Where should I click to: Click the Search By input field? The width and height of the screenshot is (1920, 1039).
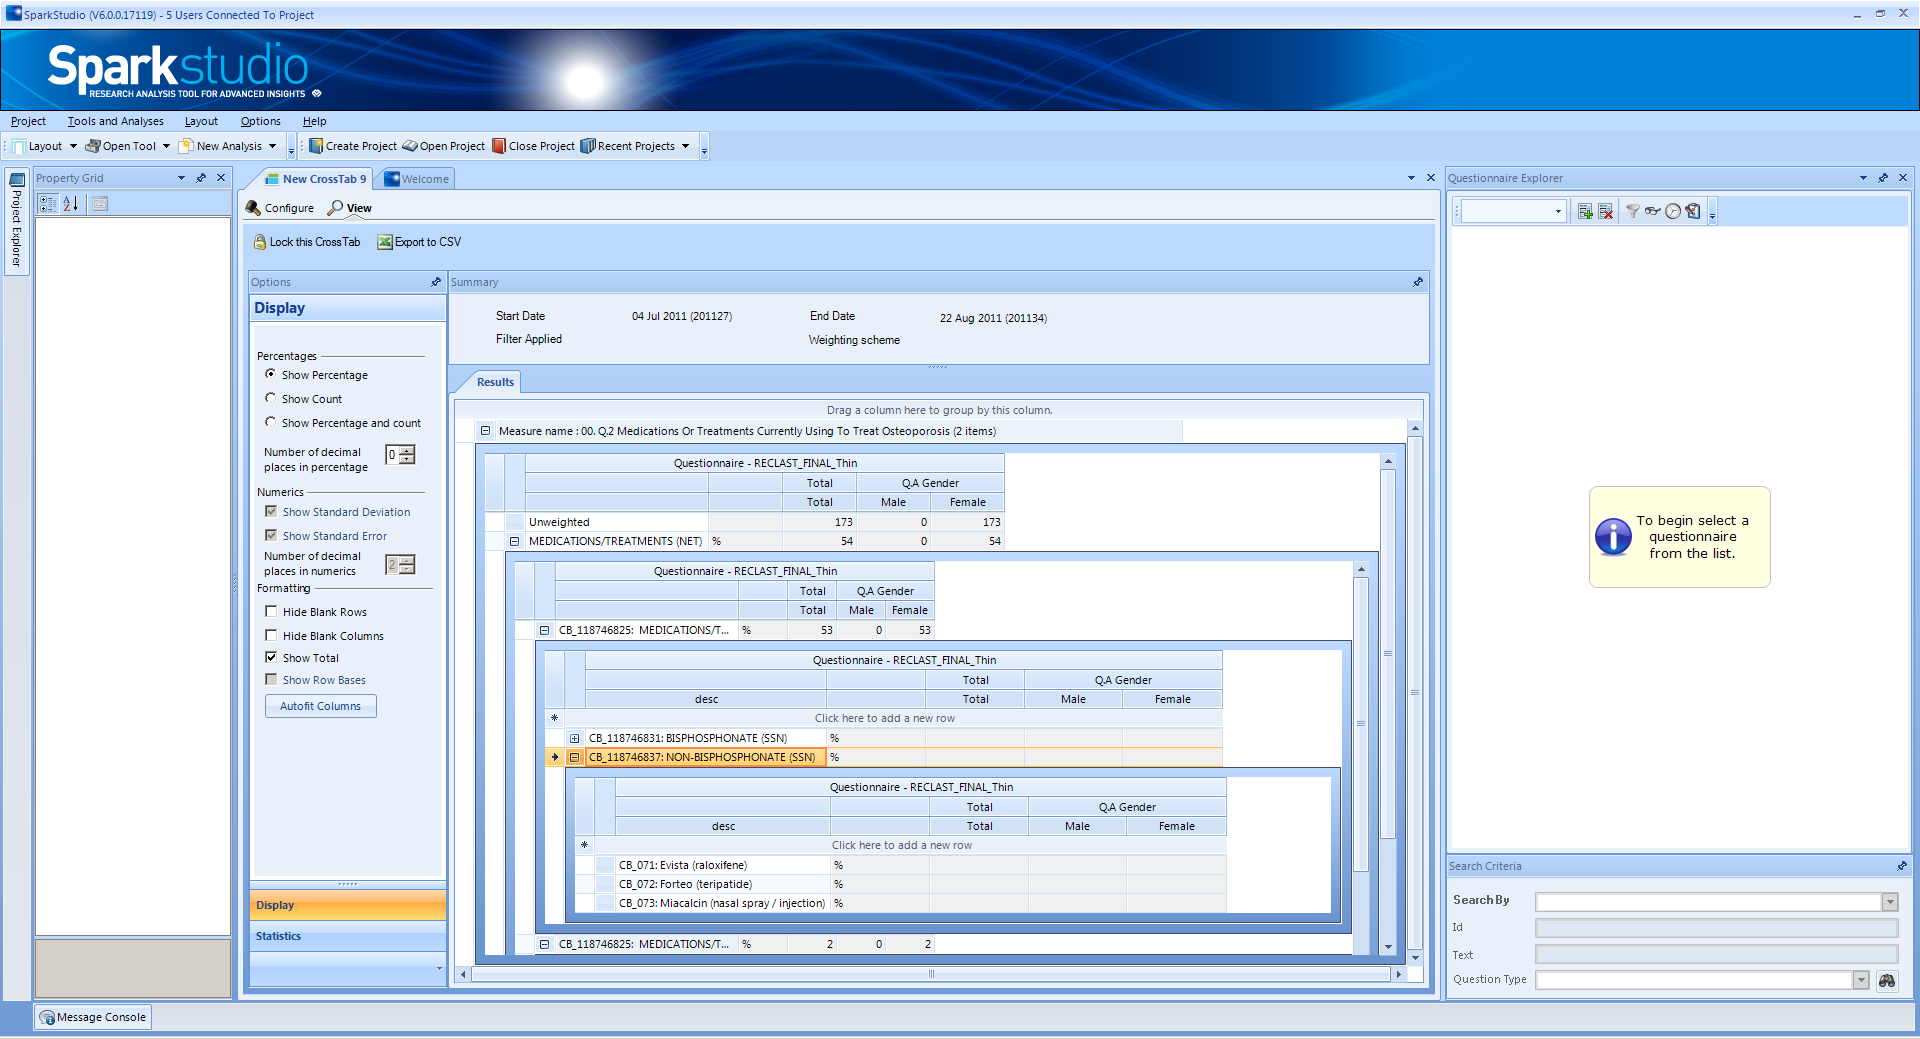pyautogui.click(x=1708, y=902)
